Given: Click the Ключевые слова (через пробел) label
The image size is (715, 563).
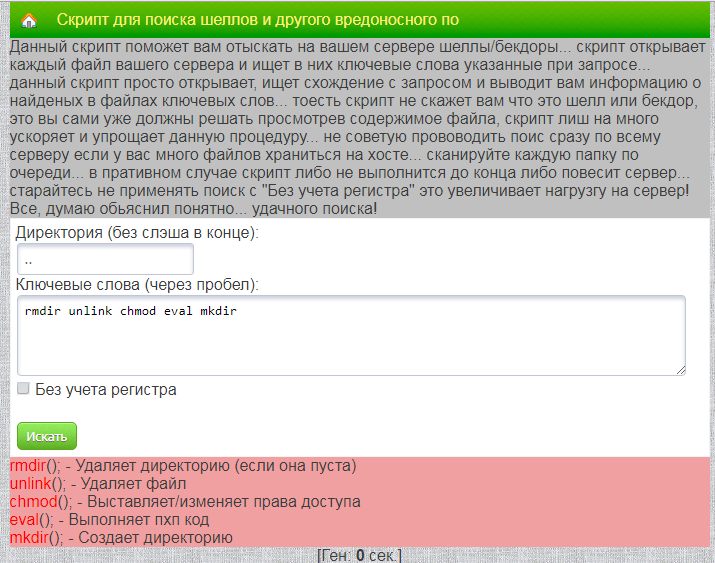Looking at the screenshot, I should [137, 284].
